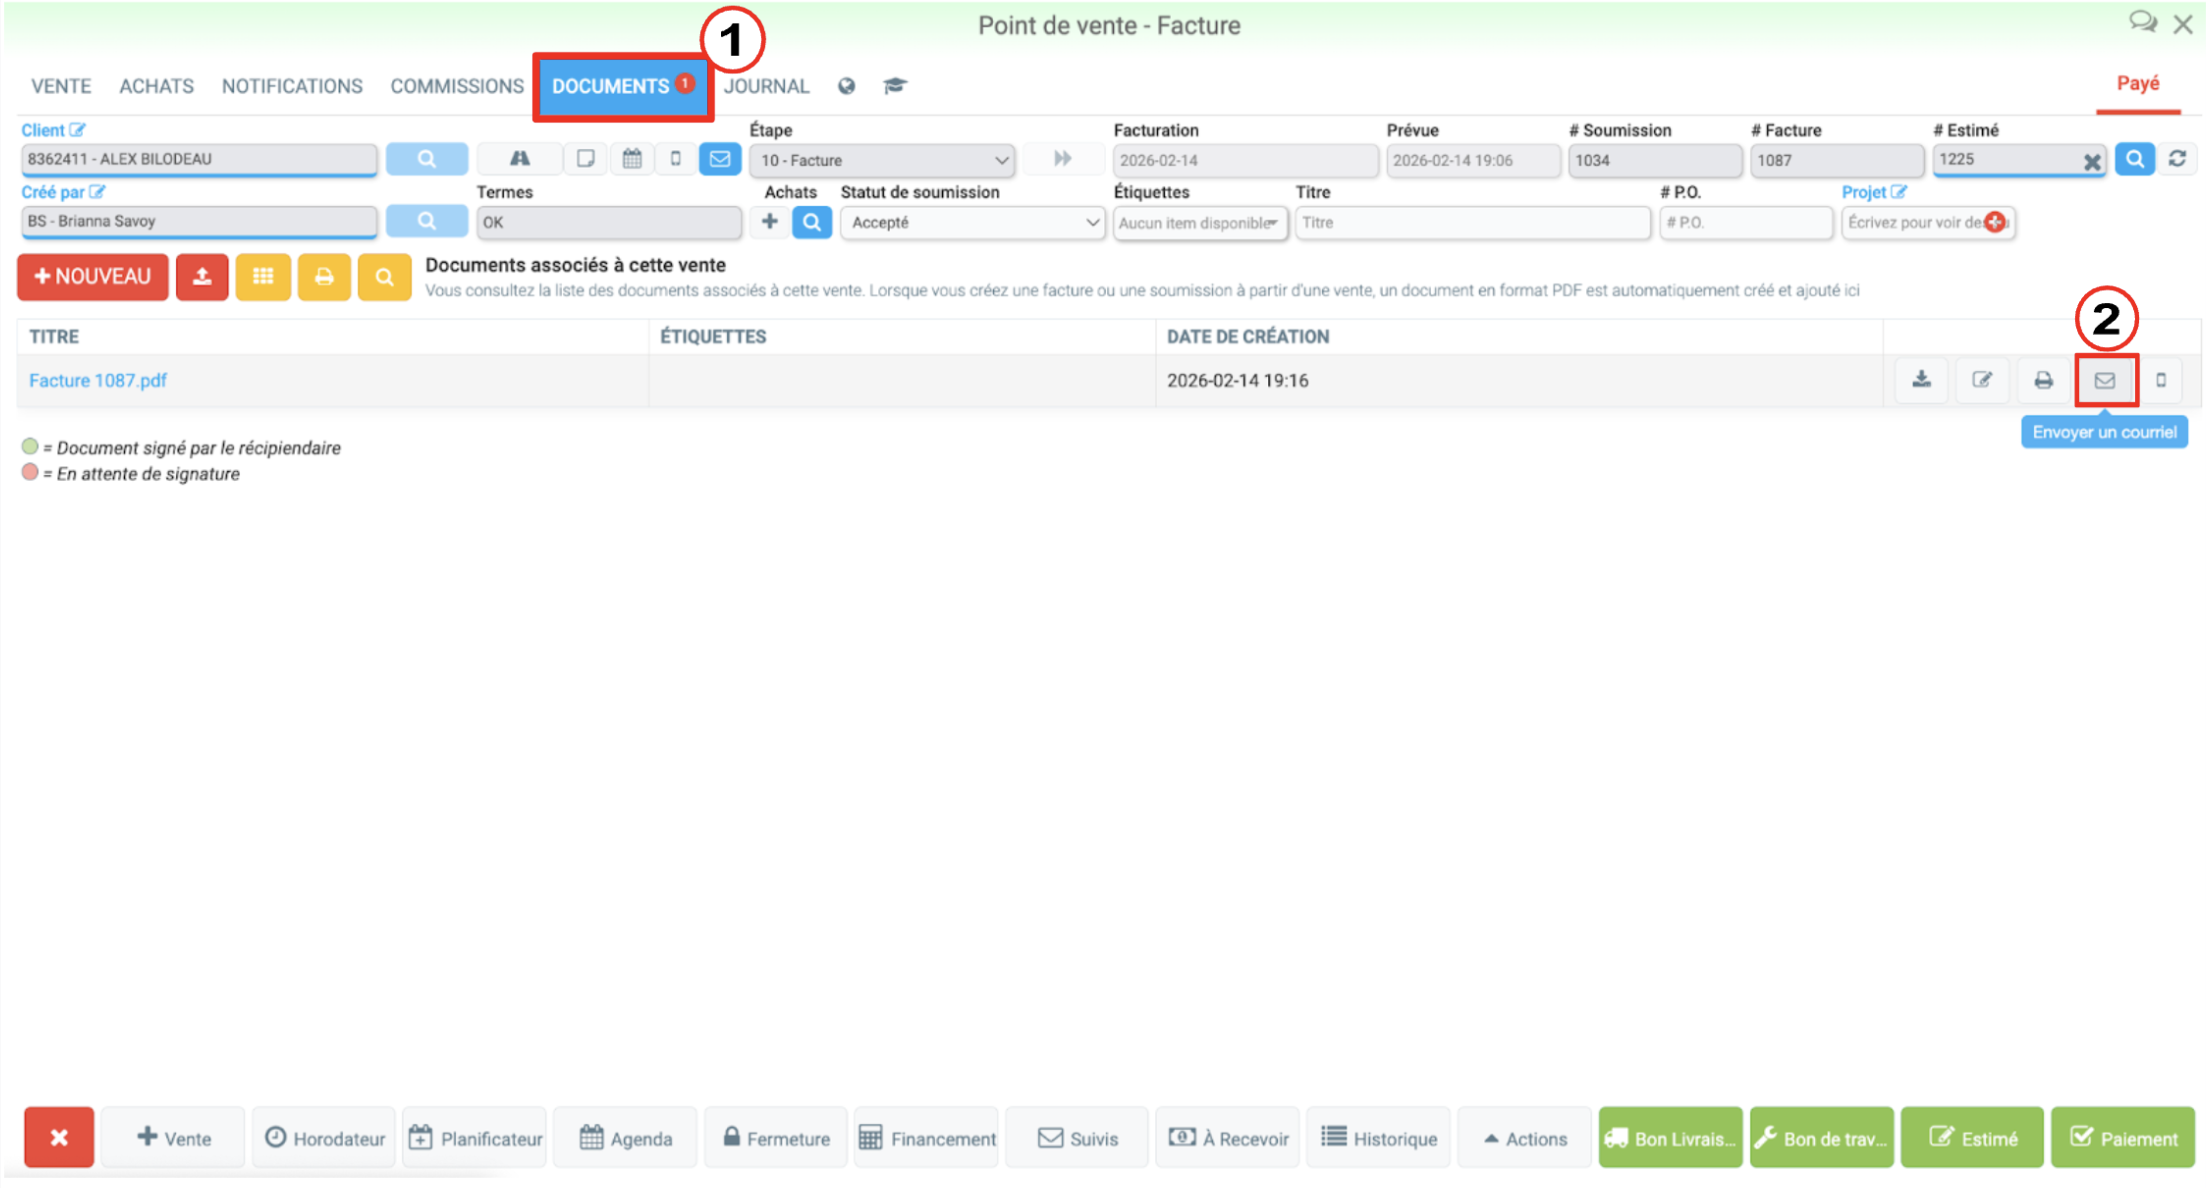Screen dimensions: 2206x1188
Task: Click into the Termes field showing OK
Action: pos(609,222)
